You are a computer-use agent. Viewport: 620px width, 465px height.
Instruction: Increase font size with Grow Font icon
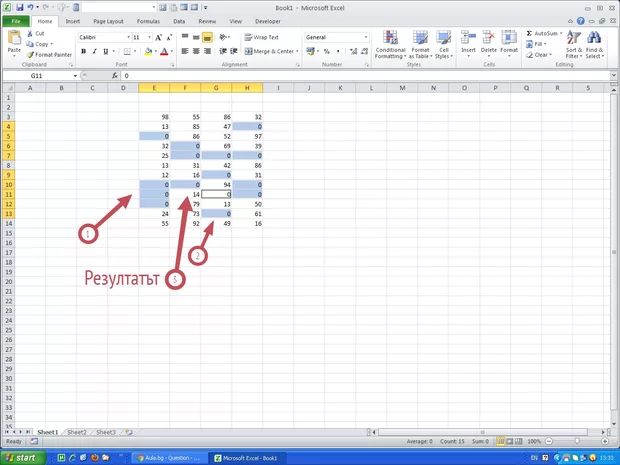[159, 37]
